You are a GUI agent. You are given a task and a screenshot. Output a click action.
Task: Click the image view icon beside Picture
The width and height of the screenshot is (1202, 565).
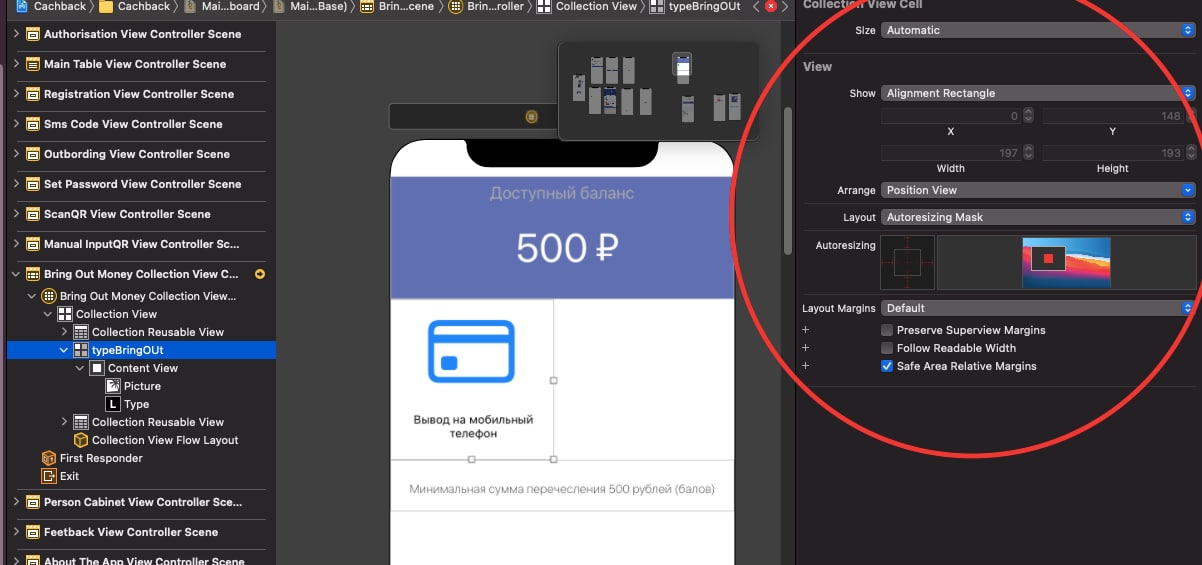[113, 386]
